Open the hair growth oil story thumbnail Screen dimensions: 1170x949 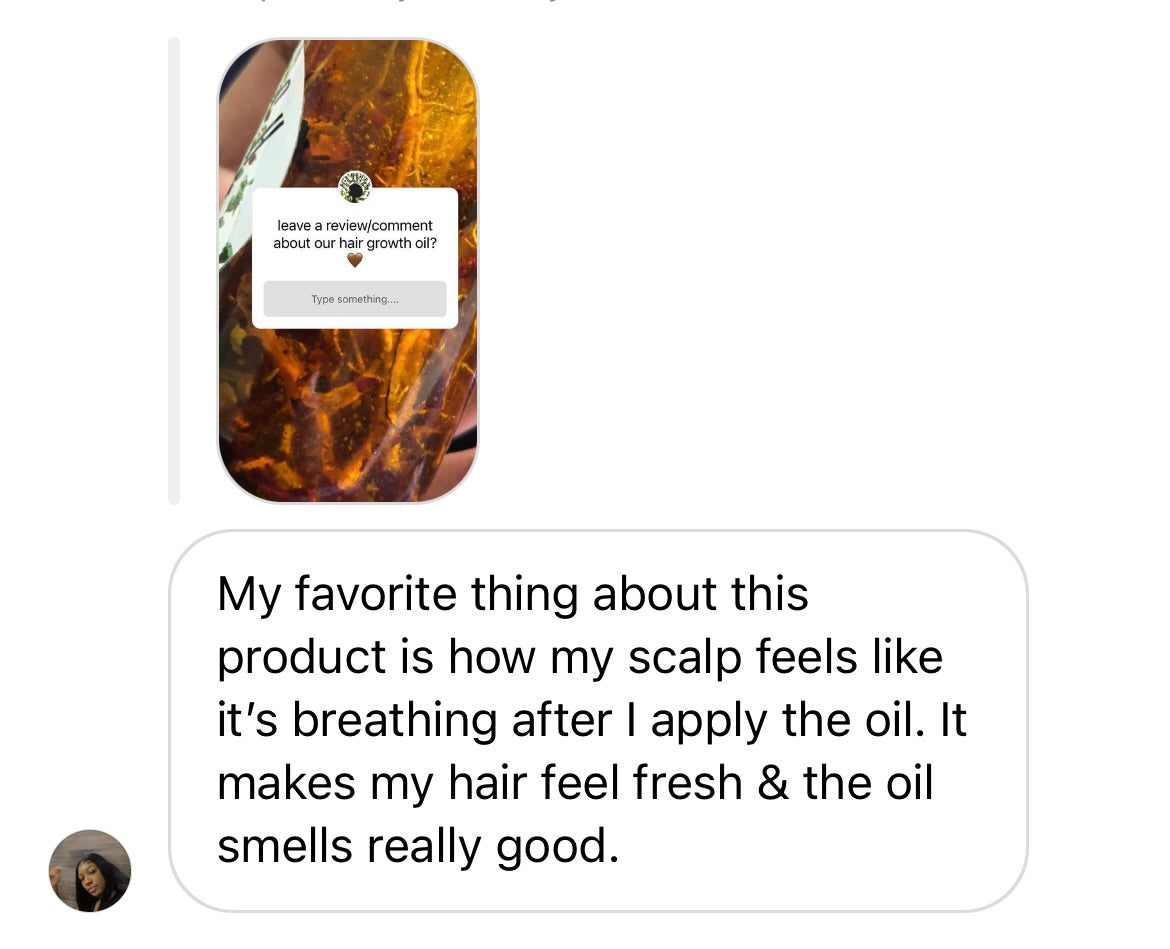point(348,271)
